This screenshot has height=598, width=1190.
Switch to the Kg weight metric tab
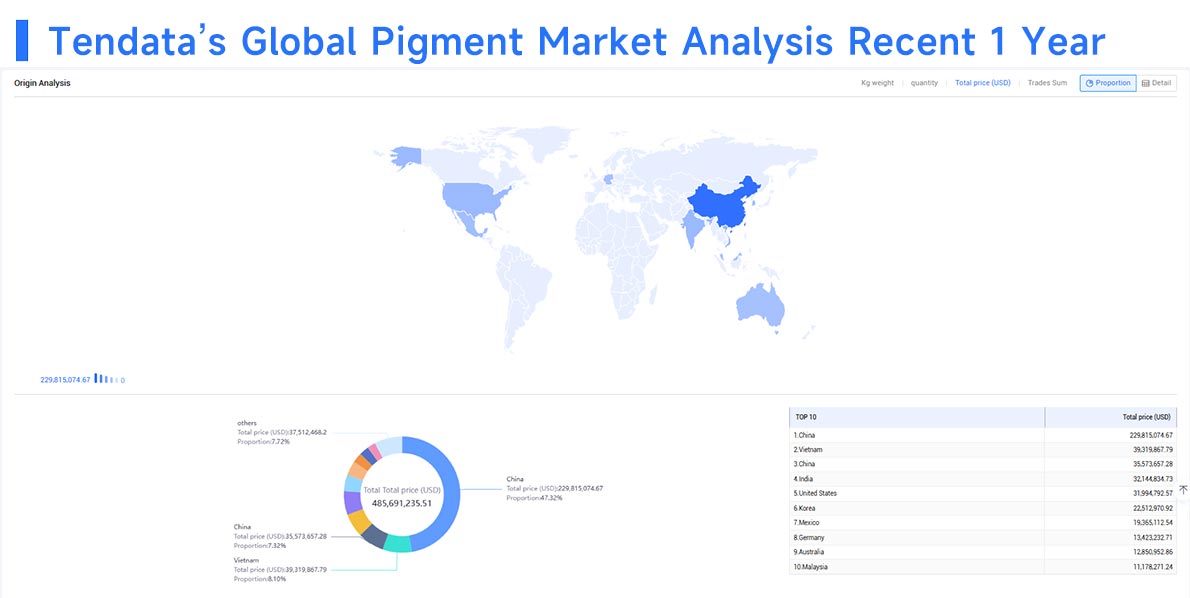pyautogui.click(x=877, y=83)
